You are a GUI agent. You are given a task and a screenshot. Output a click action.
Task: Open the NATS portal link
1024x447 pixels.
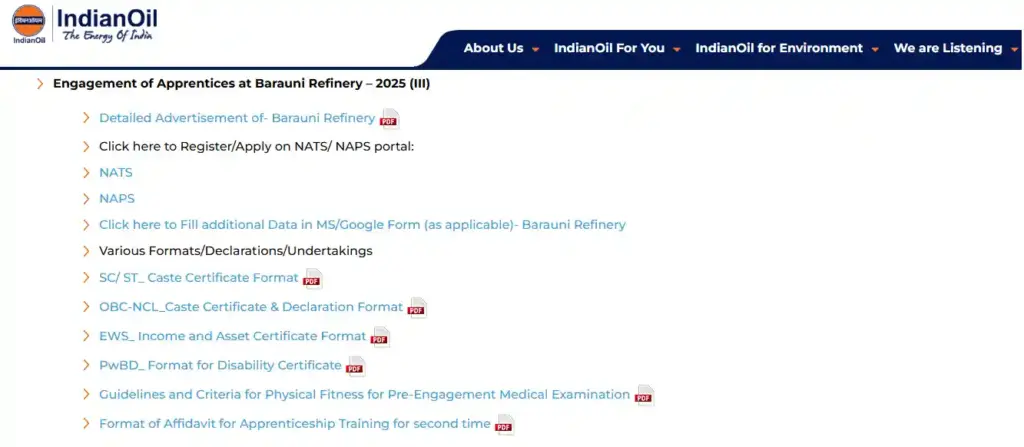click(116, 172)
